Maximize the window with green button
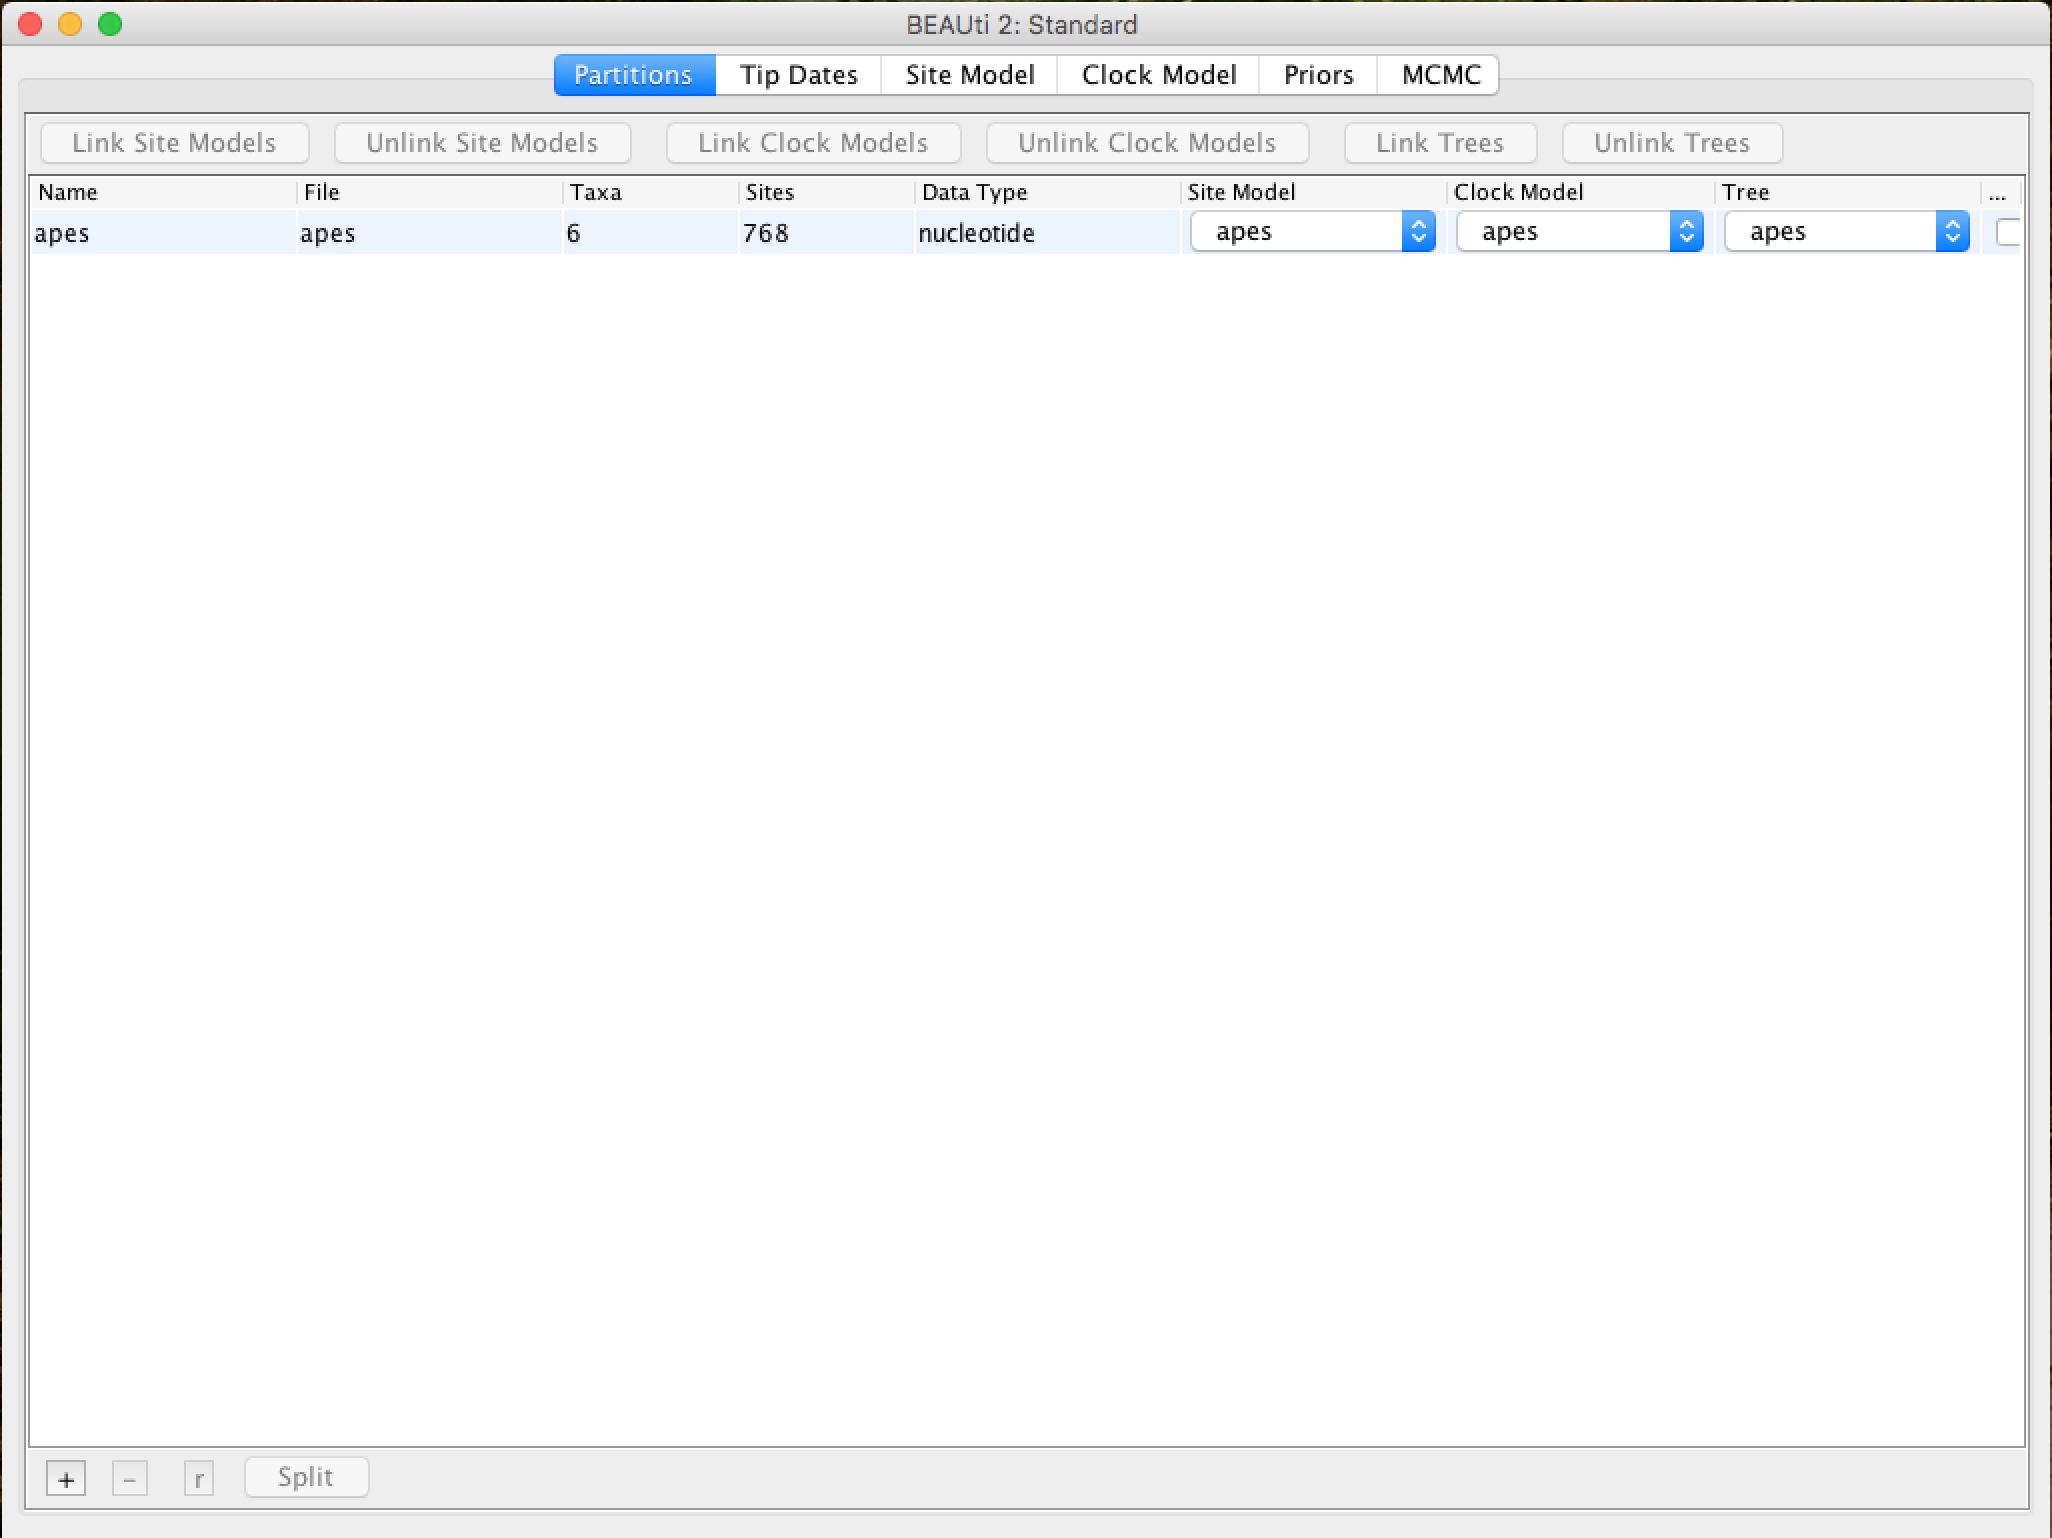 [110, 24]
